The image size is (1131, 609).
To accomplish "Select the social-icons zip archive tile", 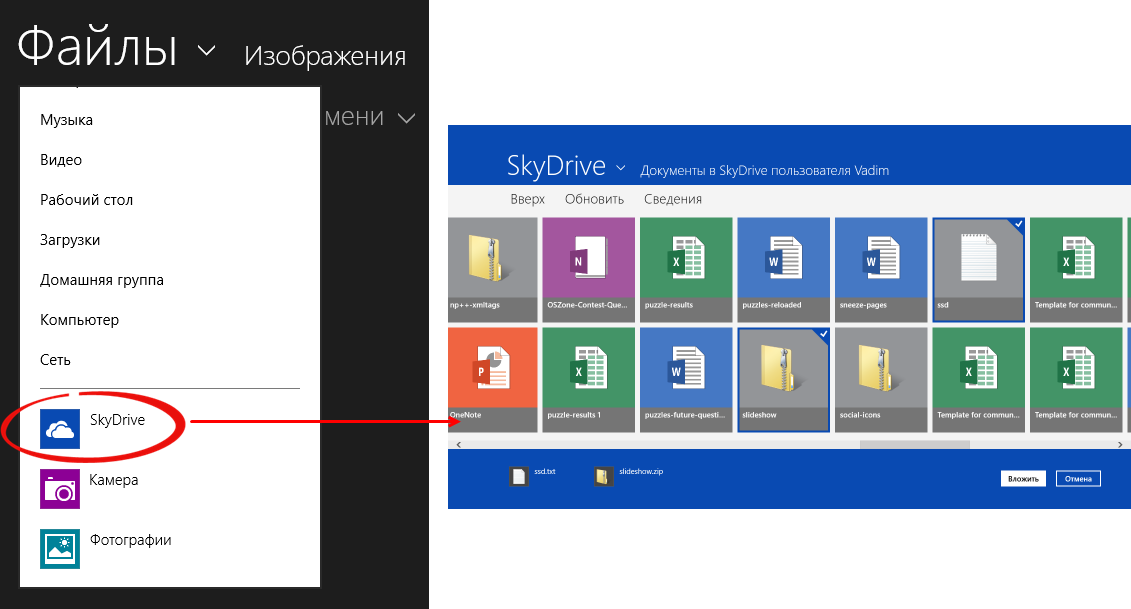I will tap(881, 380).
